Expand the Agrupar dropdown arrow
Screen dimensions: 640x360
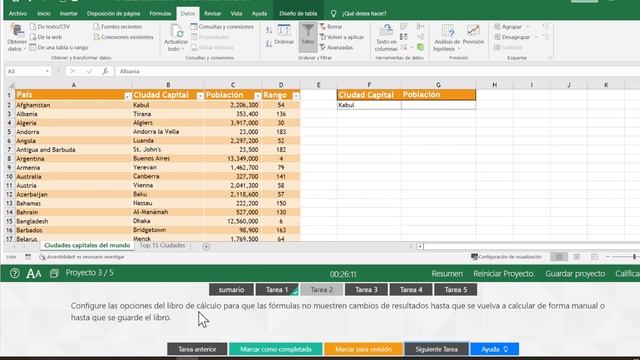528,27
